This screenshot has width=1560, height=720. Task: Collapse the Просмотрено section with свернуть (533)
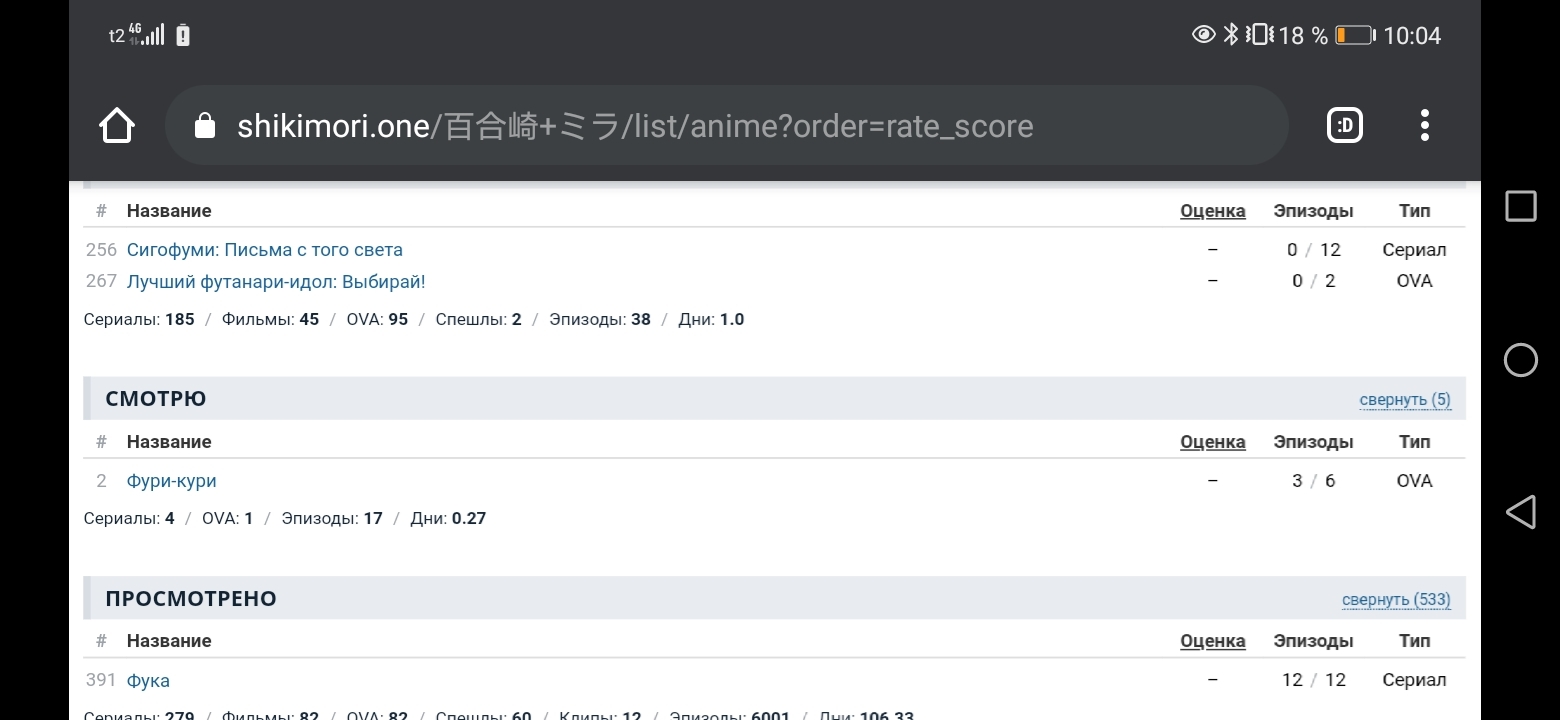pos(1396,600)
